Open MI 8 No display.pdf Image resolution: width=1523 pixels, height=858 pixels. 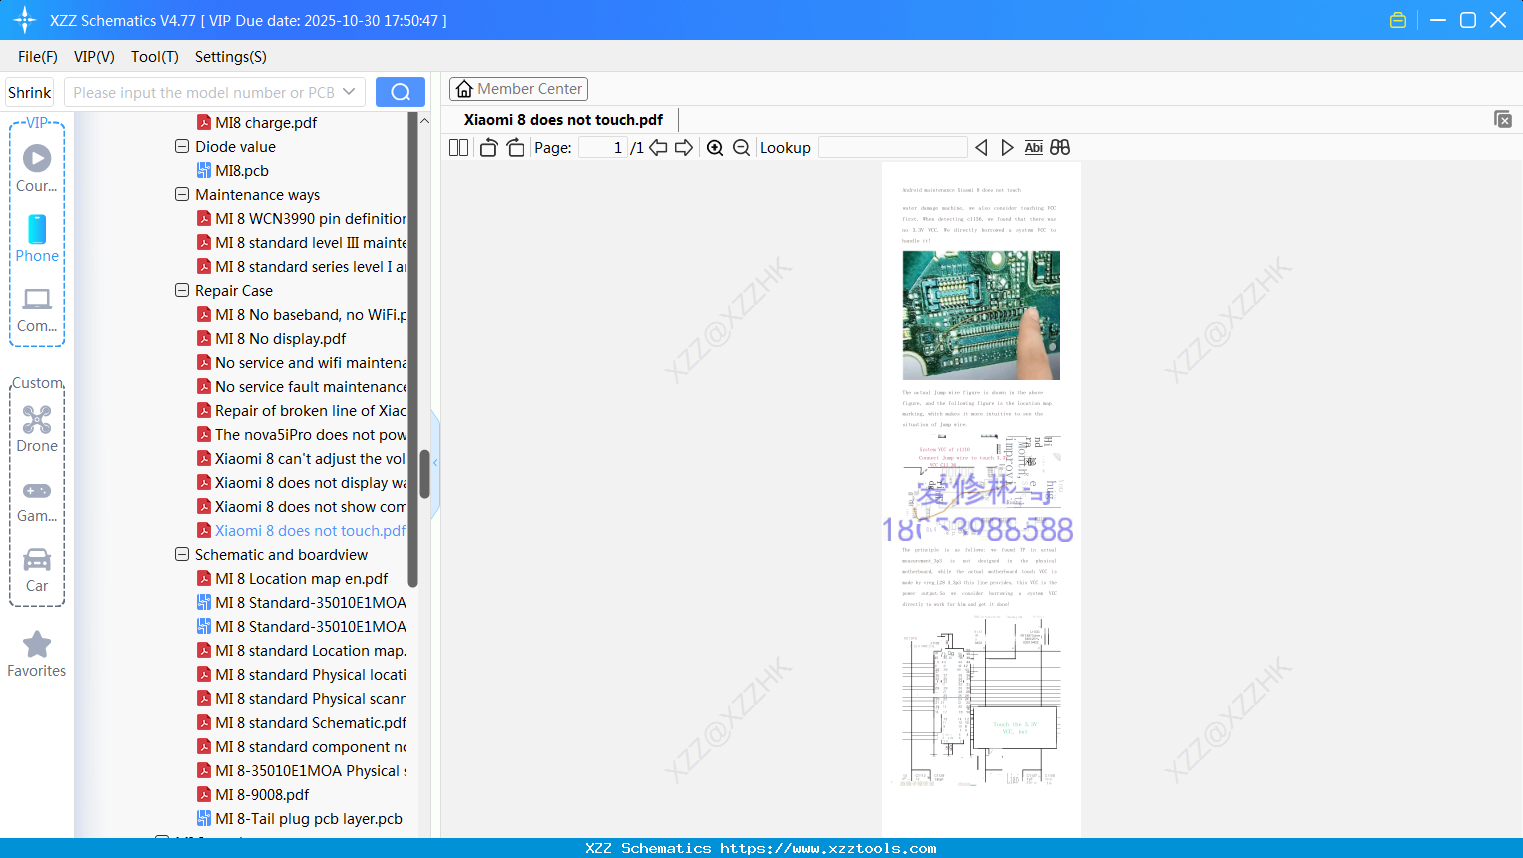[272, 338]
